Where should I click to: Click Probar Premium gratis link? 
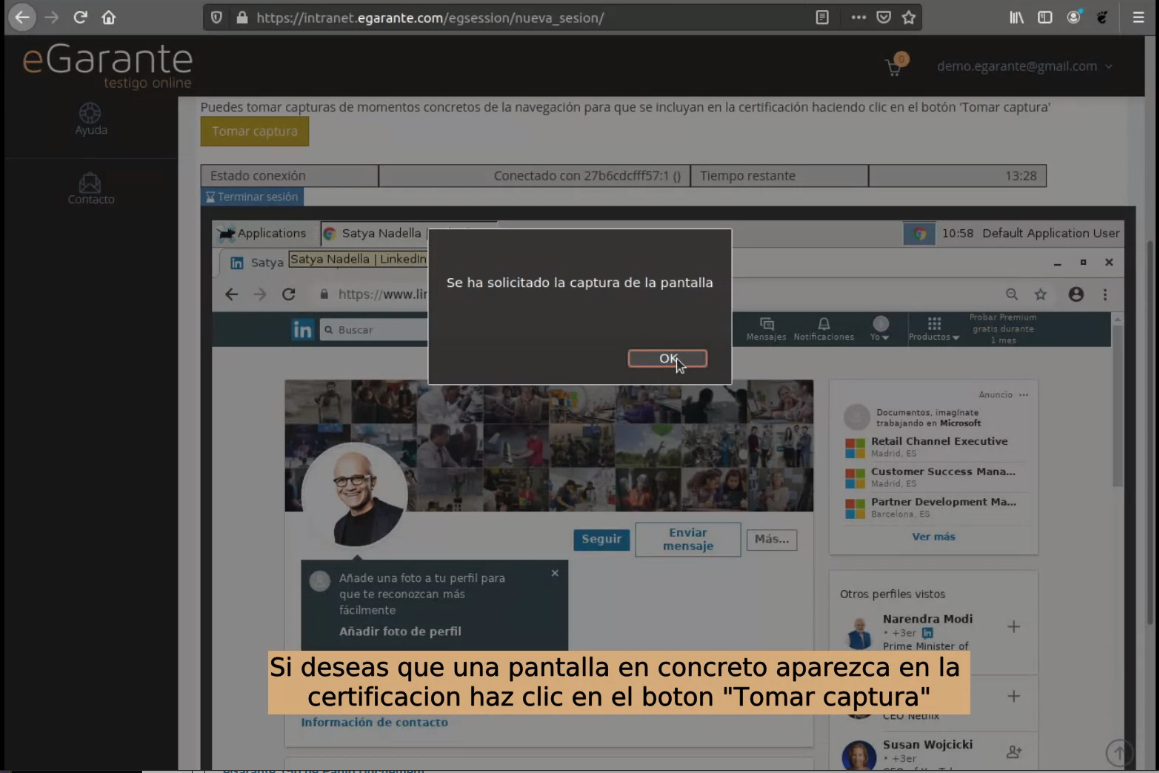1002,329
